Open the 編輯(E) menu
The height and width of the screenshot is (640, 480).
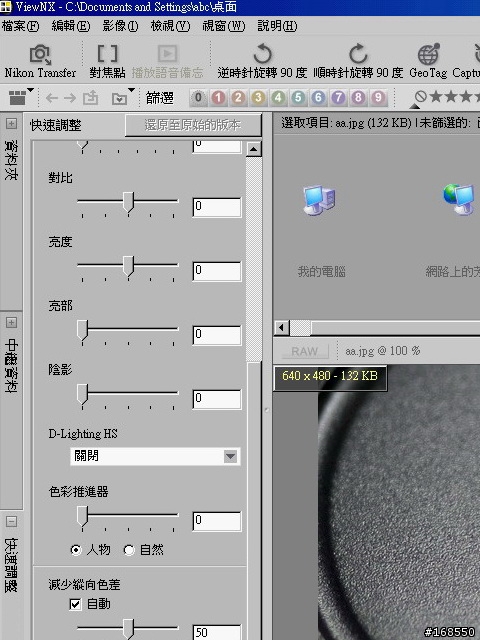pos(71,26)
